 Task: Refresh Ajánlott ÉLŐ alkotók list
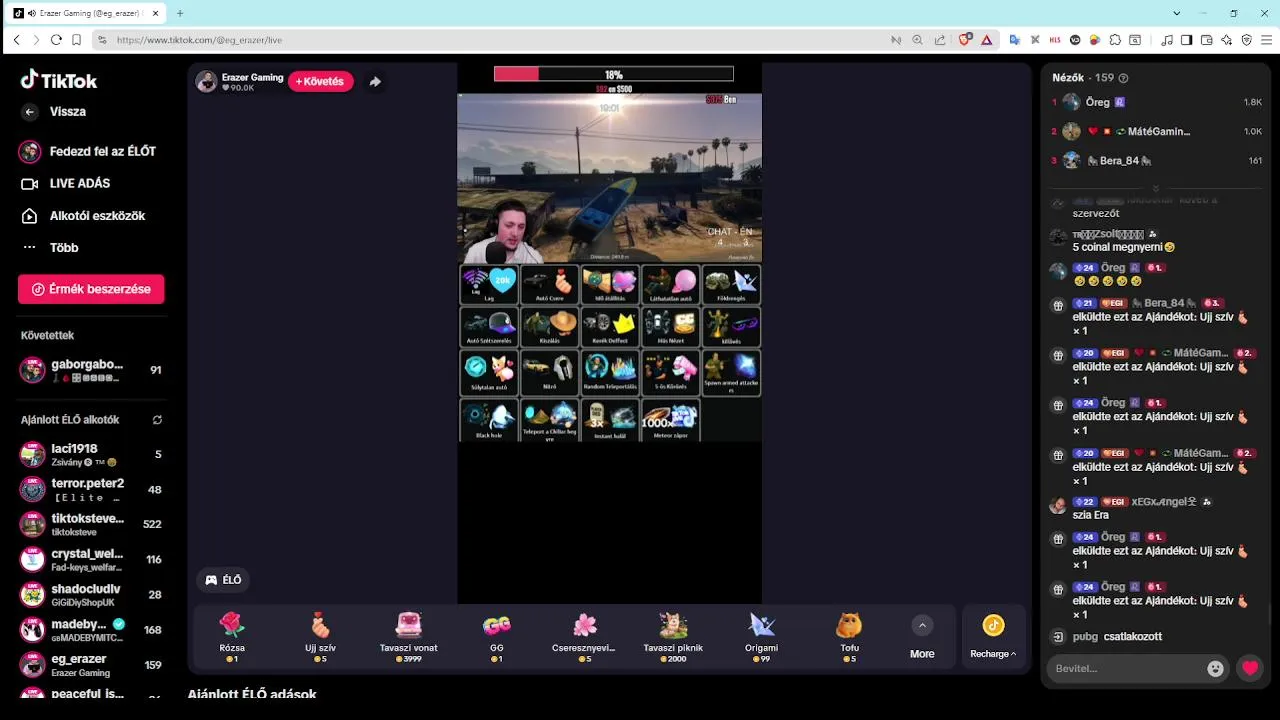157,420
